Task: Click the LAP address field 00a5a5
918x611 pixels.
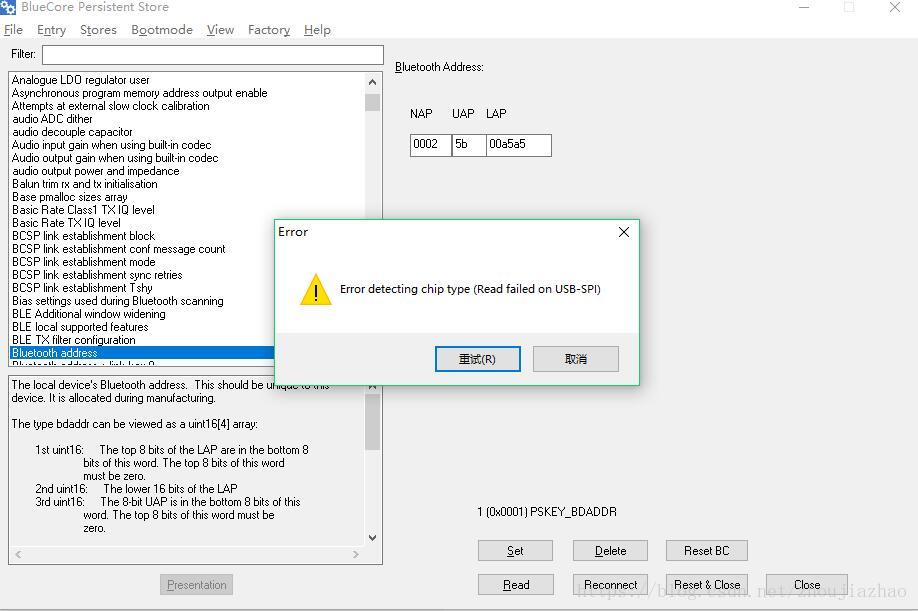Action: click(x=518, y=145)
